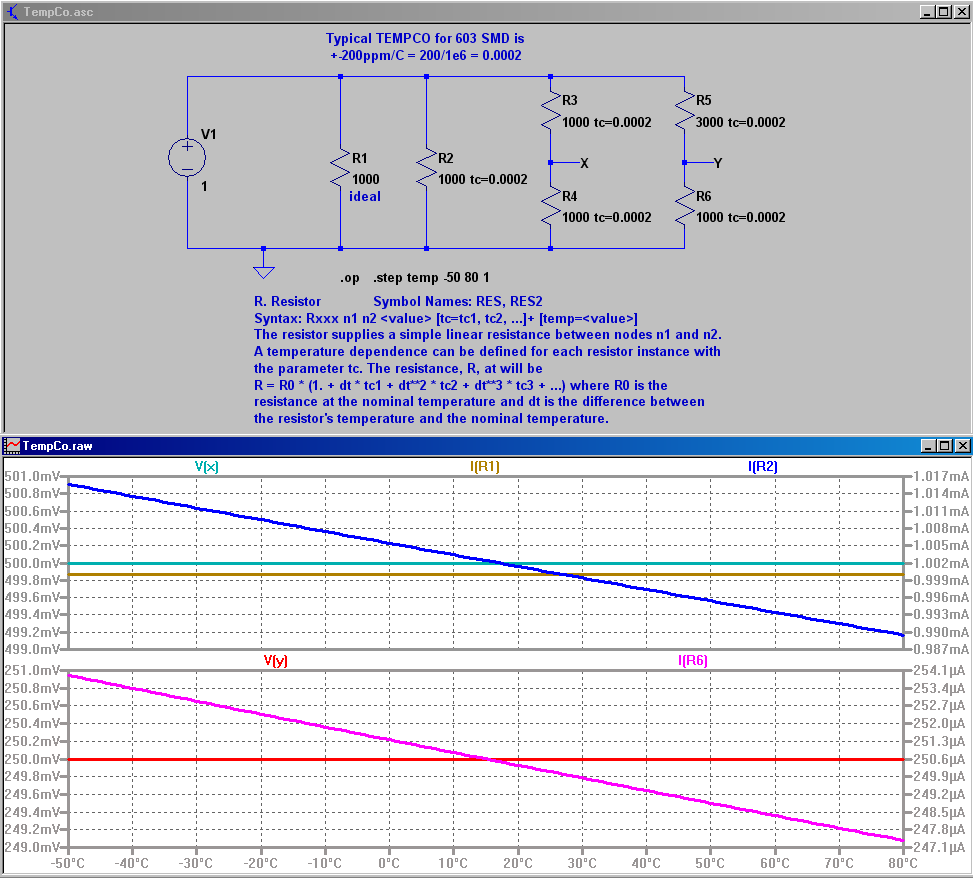
Task: Select the R3 resistor symbol
Action: tap(550, 111)
